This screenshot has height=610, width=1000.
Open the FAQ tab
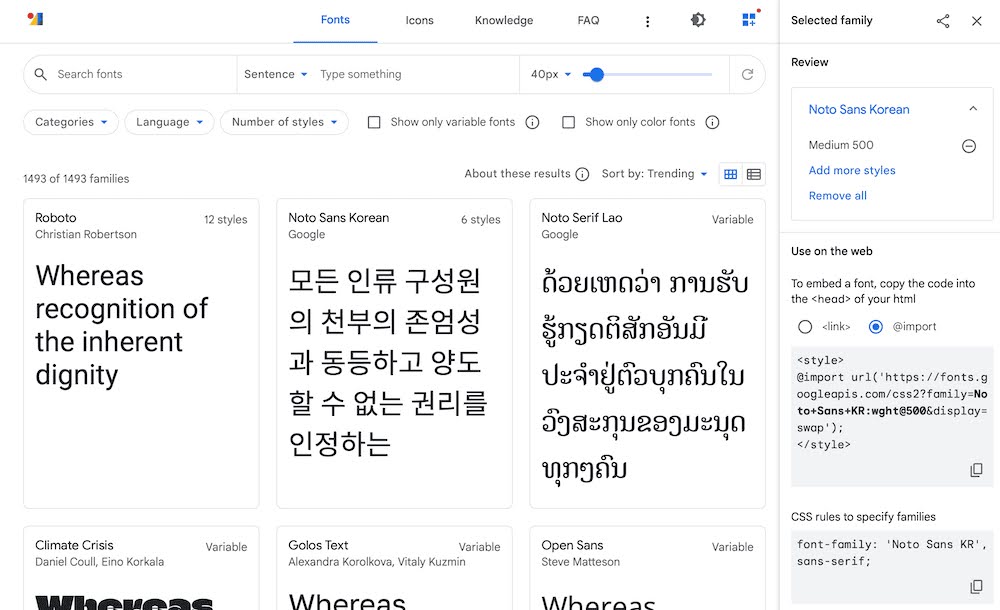click(588, 20)
